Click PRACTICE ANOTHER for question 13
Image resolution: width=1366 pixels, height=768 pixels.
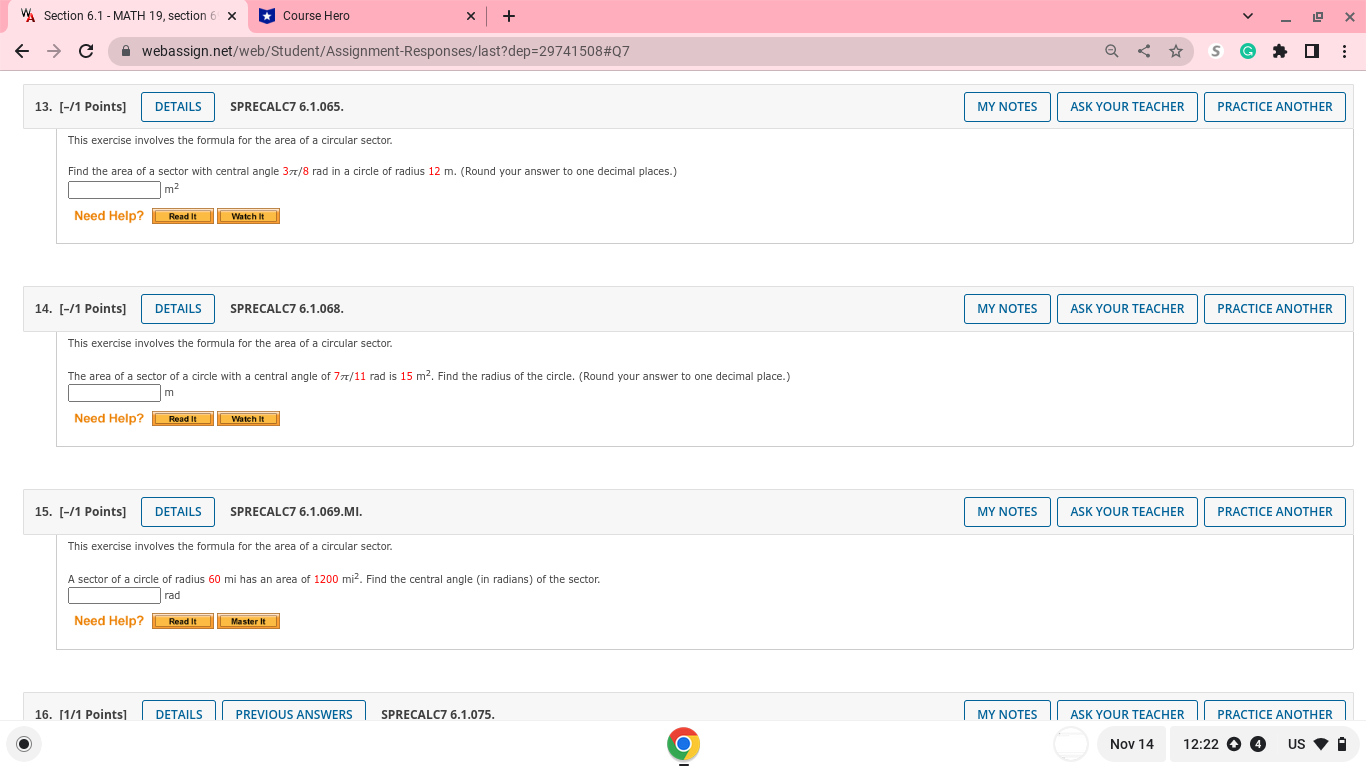pos(1275,107)
